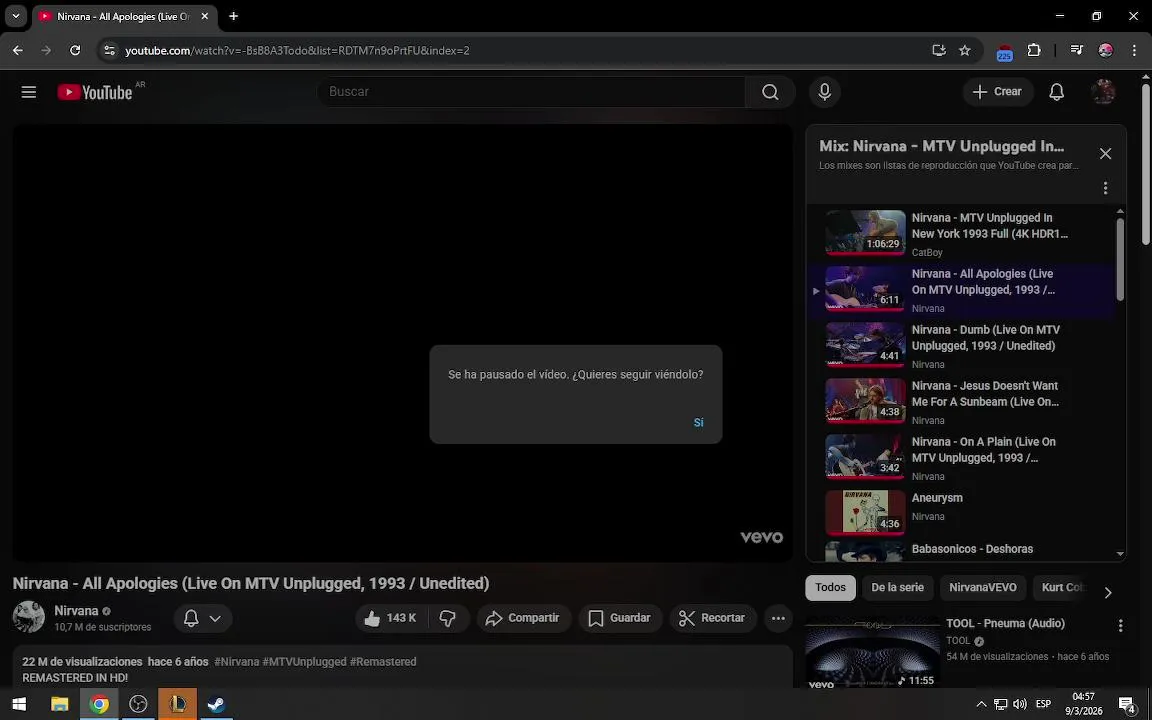Open TOOL - Pneuma (Audio) thumbnail
The height and width of the screenshot is (720, 1152).
pyautogui.click(x=872, y=652)
